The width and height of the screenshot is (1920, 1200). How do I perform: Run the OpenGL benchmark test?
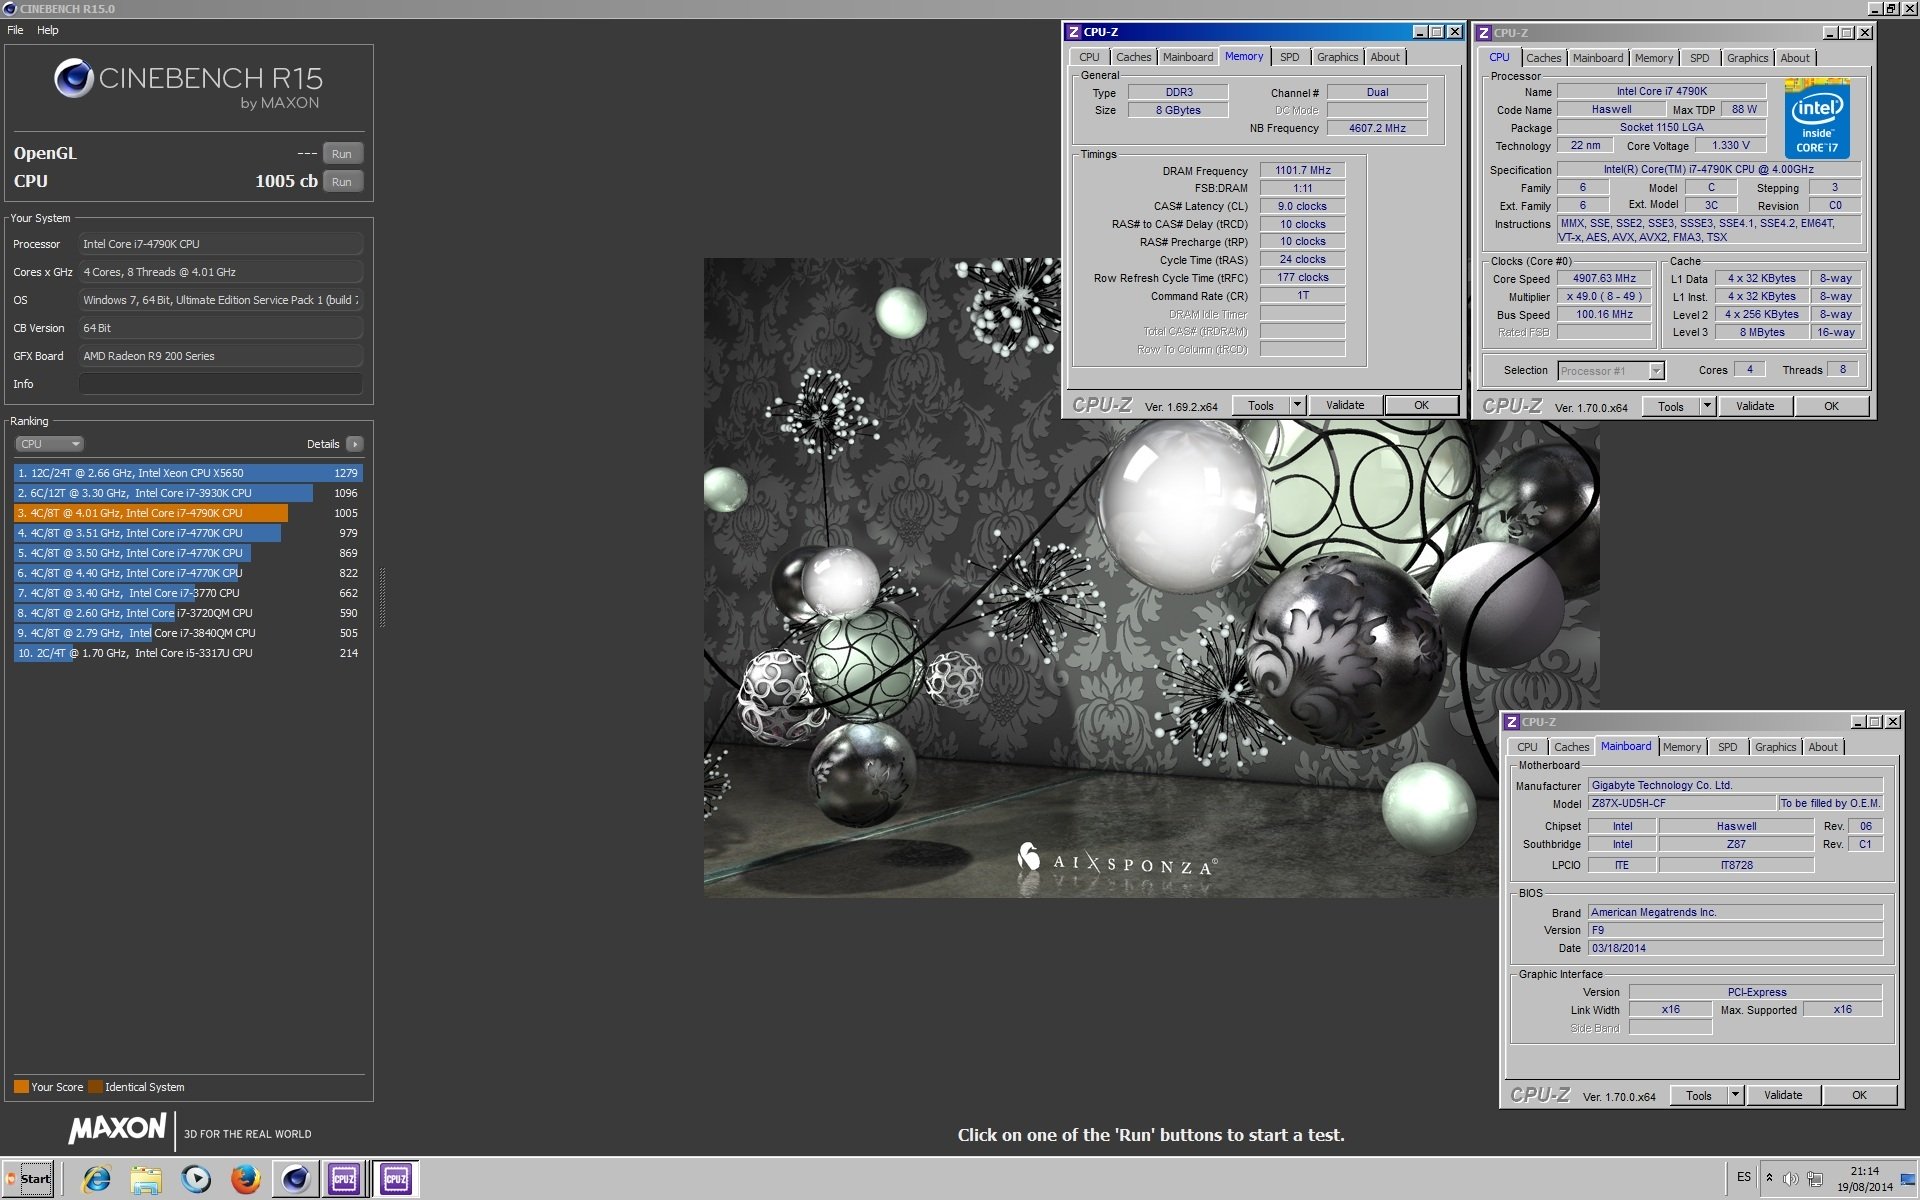click(x=342, y=154)
